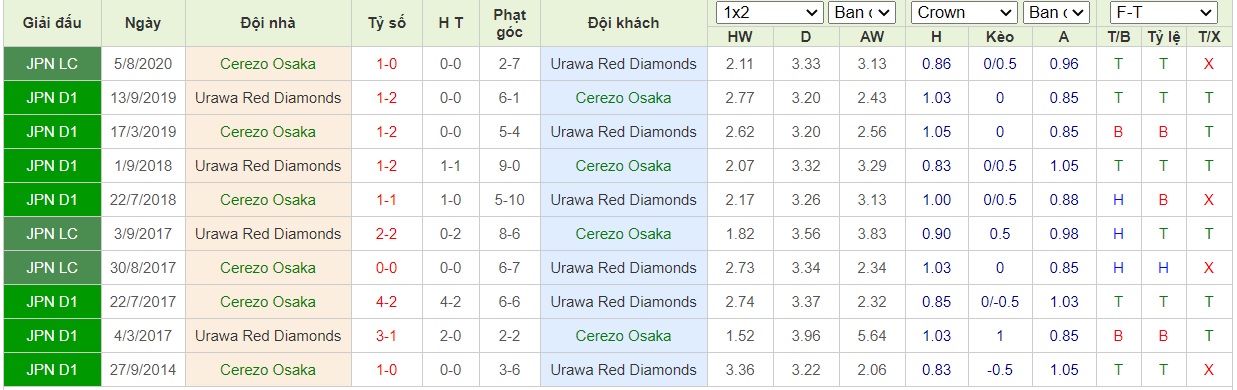Click the Kèo column header

[x=999, y=36]
